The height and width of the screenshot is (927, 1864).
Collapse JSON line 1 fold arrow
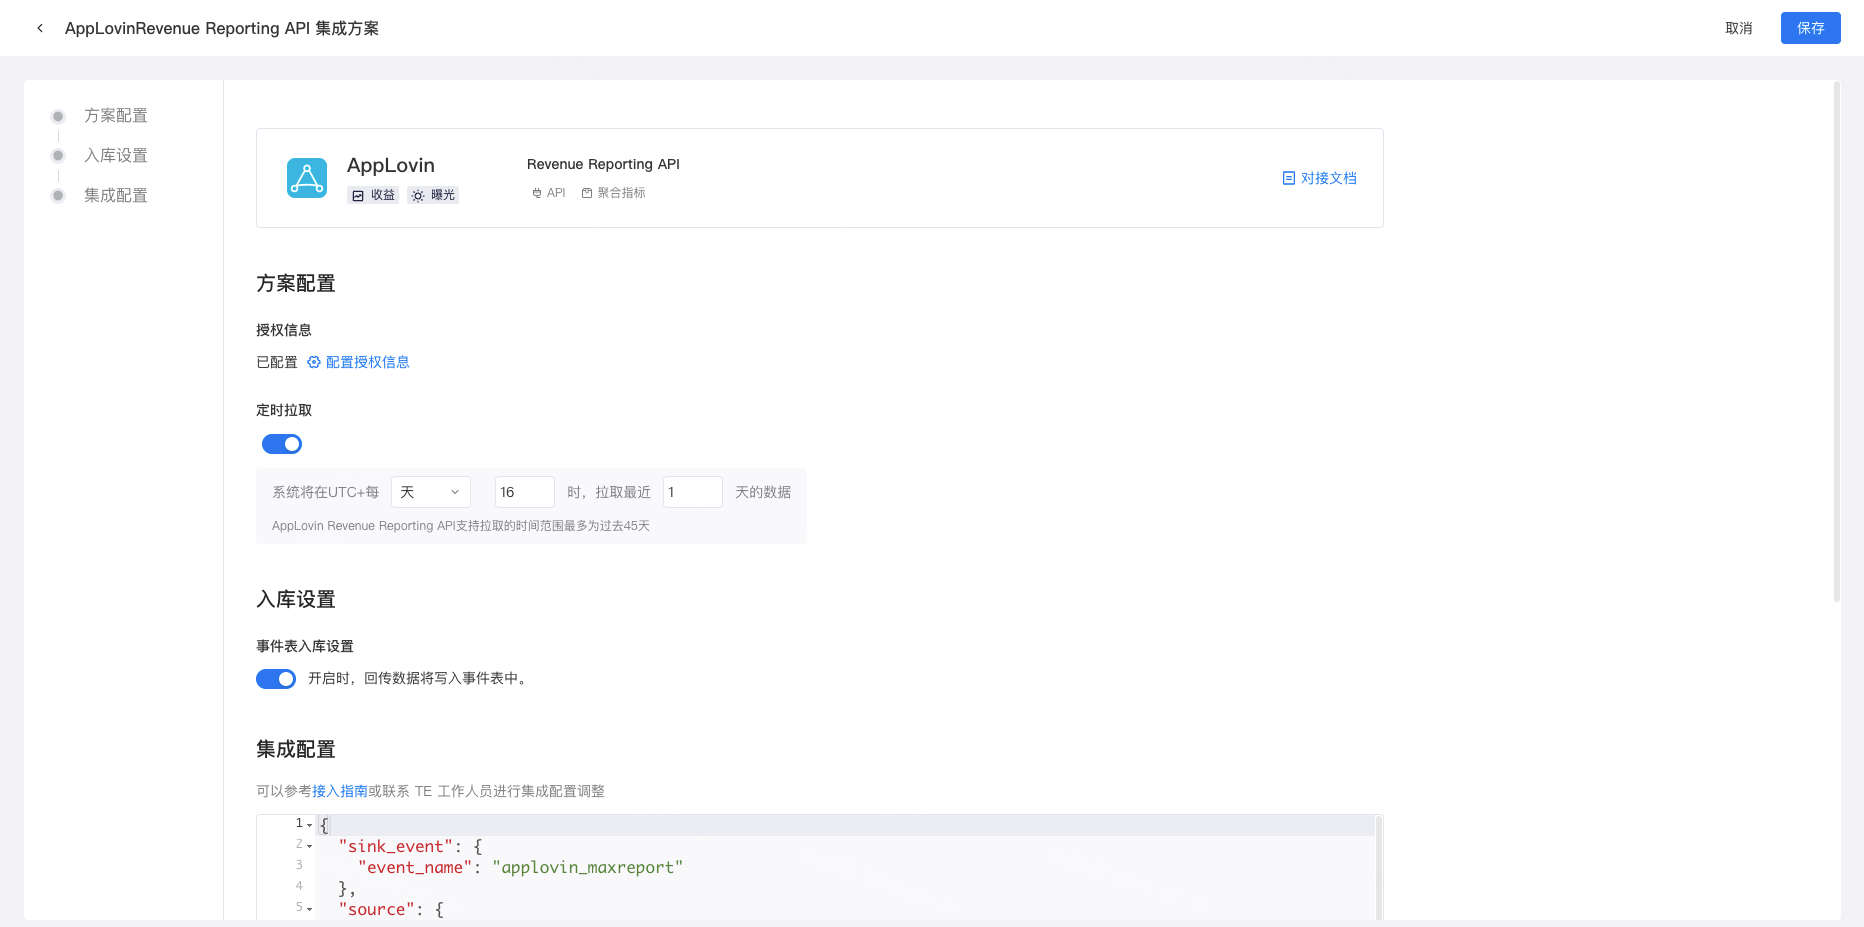coord(310,825)
